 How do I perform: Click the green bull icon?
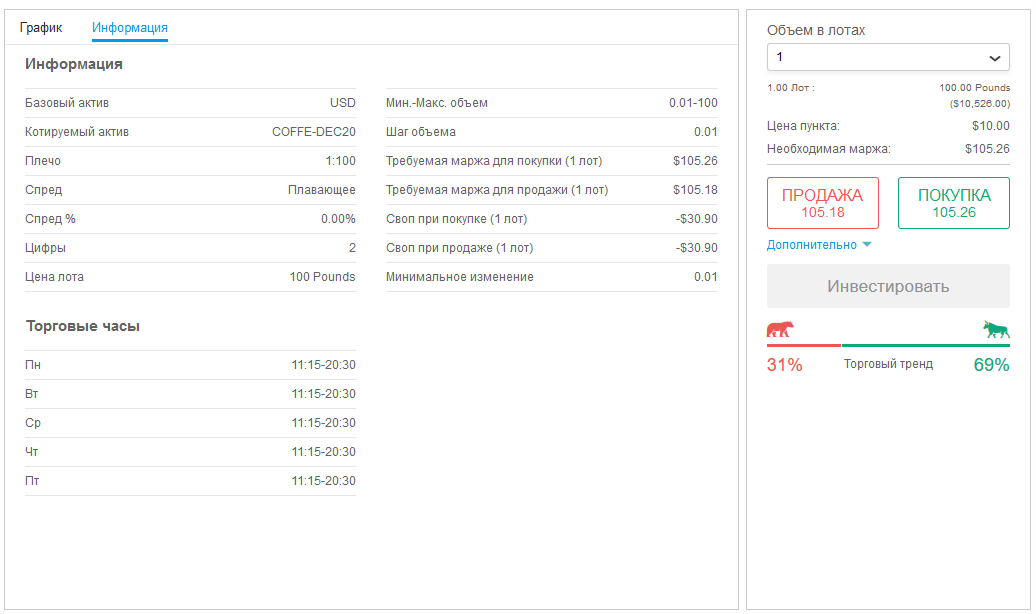pyautogui.click(x=996, y=330)
